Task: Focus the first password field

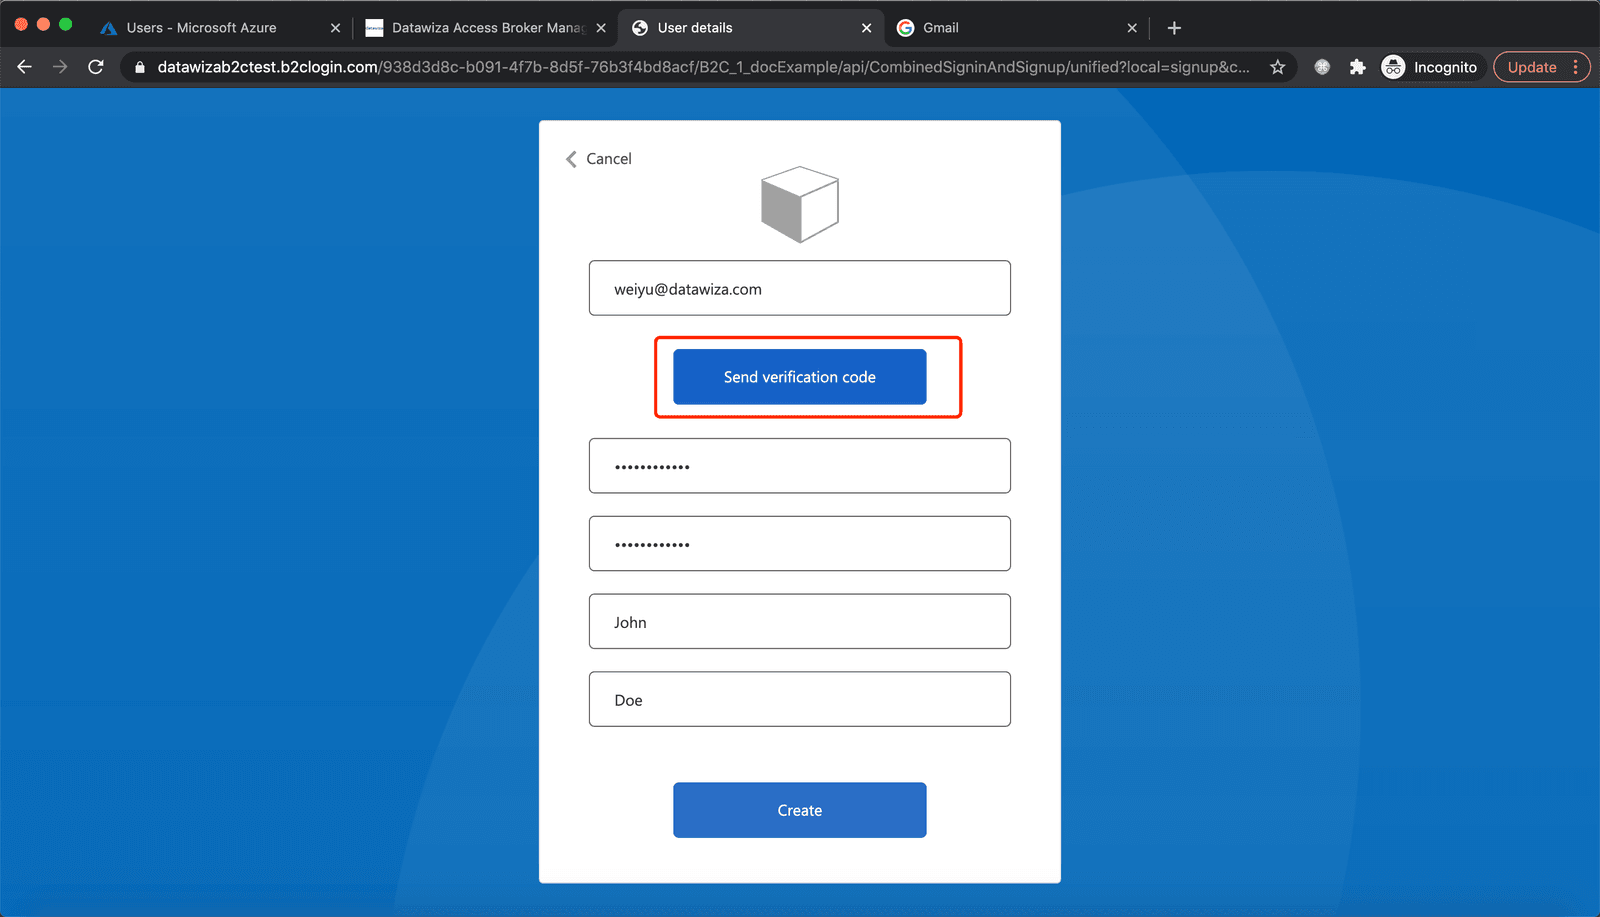Action: (800, 466)
